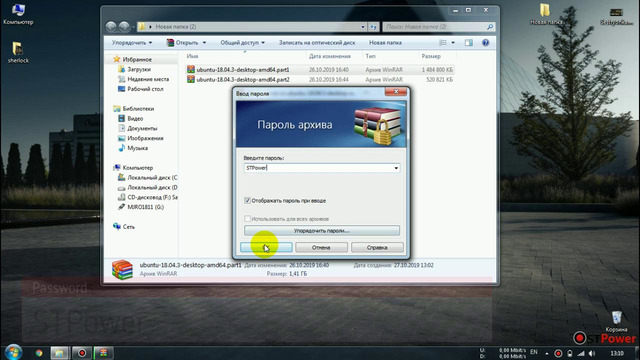Select Избранное in the sidebar

pyautogui.click(x=137, y=60)
